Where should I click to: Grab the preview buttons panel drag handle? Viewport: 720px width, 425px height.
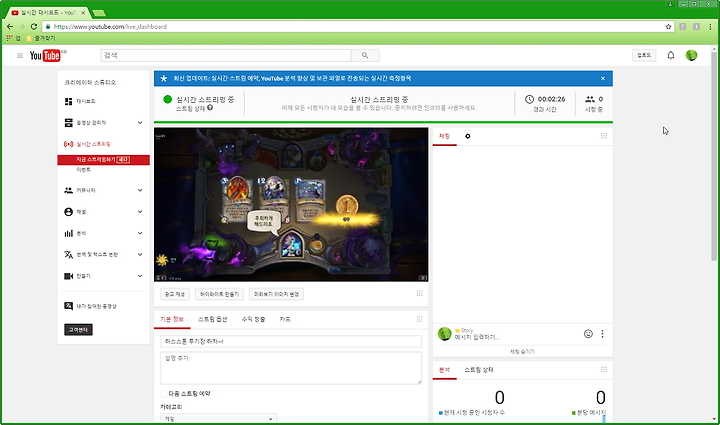[x=419, y=294]
